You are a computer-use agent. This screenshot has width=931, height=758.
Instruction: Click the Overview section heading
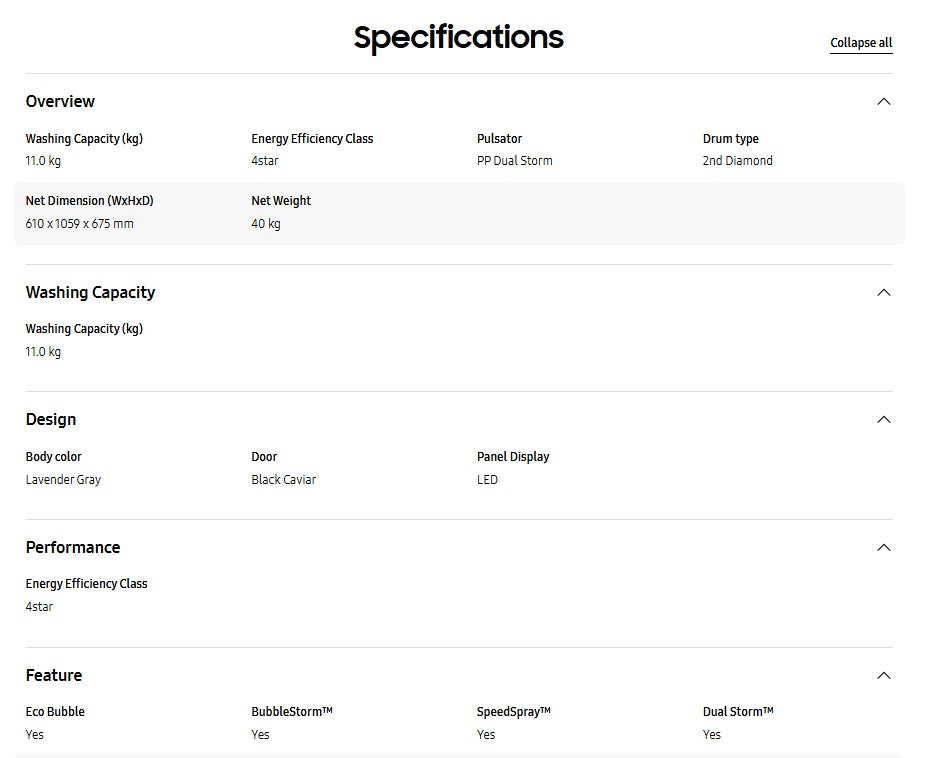click(x=60, y=101)
